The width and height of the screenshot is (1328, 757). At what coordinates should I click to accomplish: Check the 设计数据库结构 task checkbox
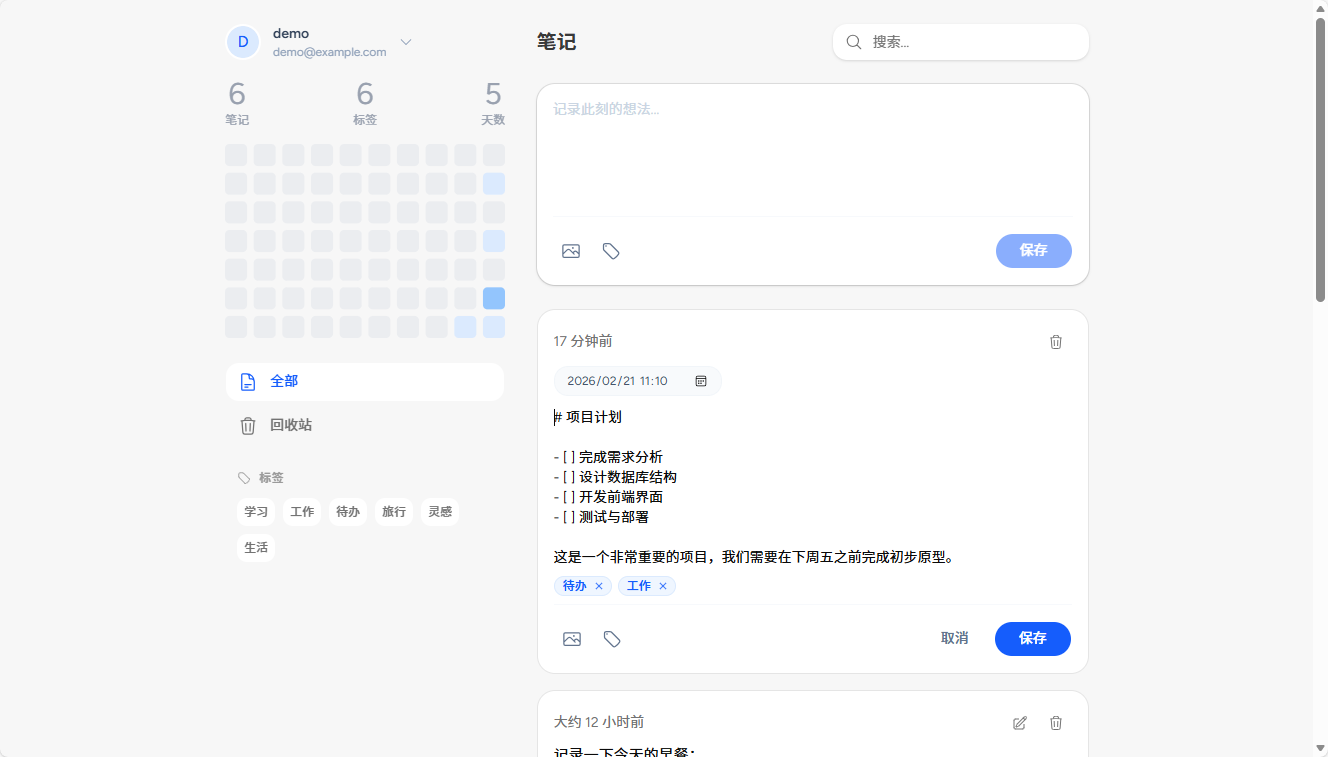pyautogui.click(x=571, y=477)
